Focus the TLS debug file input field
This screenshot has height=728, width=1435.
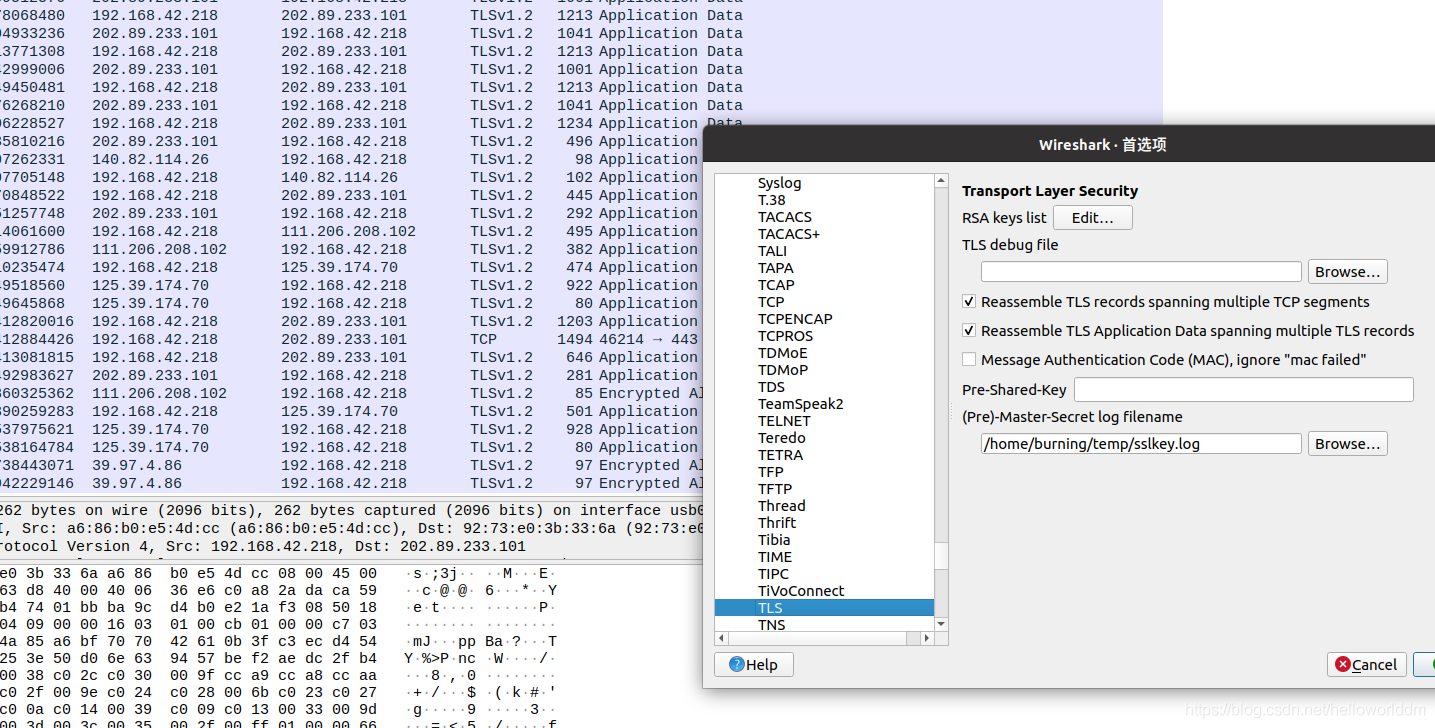[1141, 272]
